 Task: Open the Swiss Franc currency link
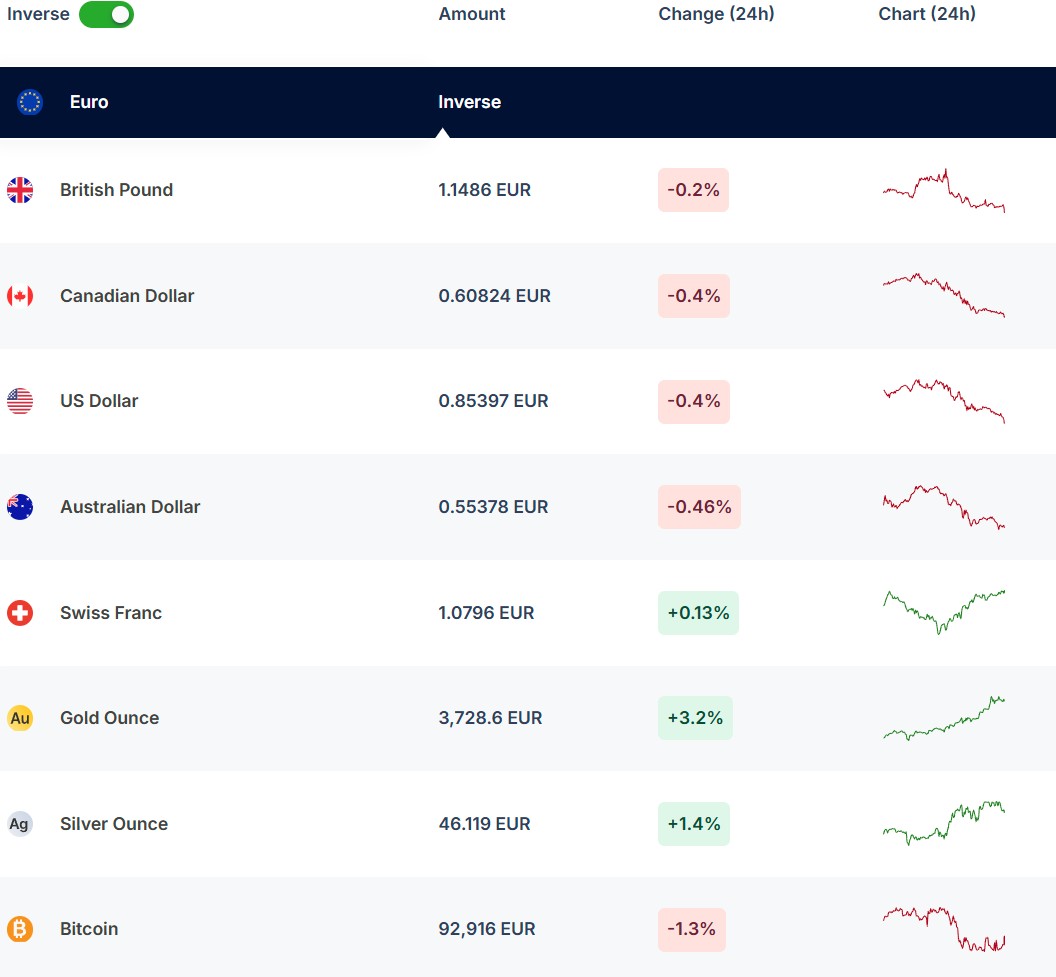[110, 613]
